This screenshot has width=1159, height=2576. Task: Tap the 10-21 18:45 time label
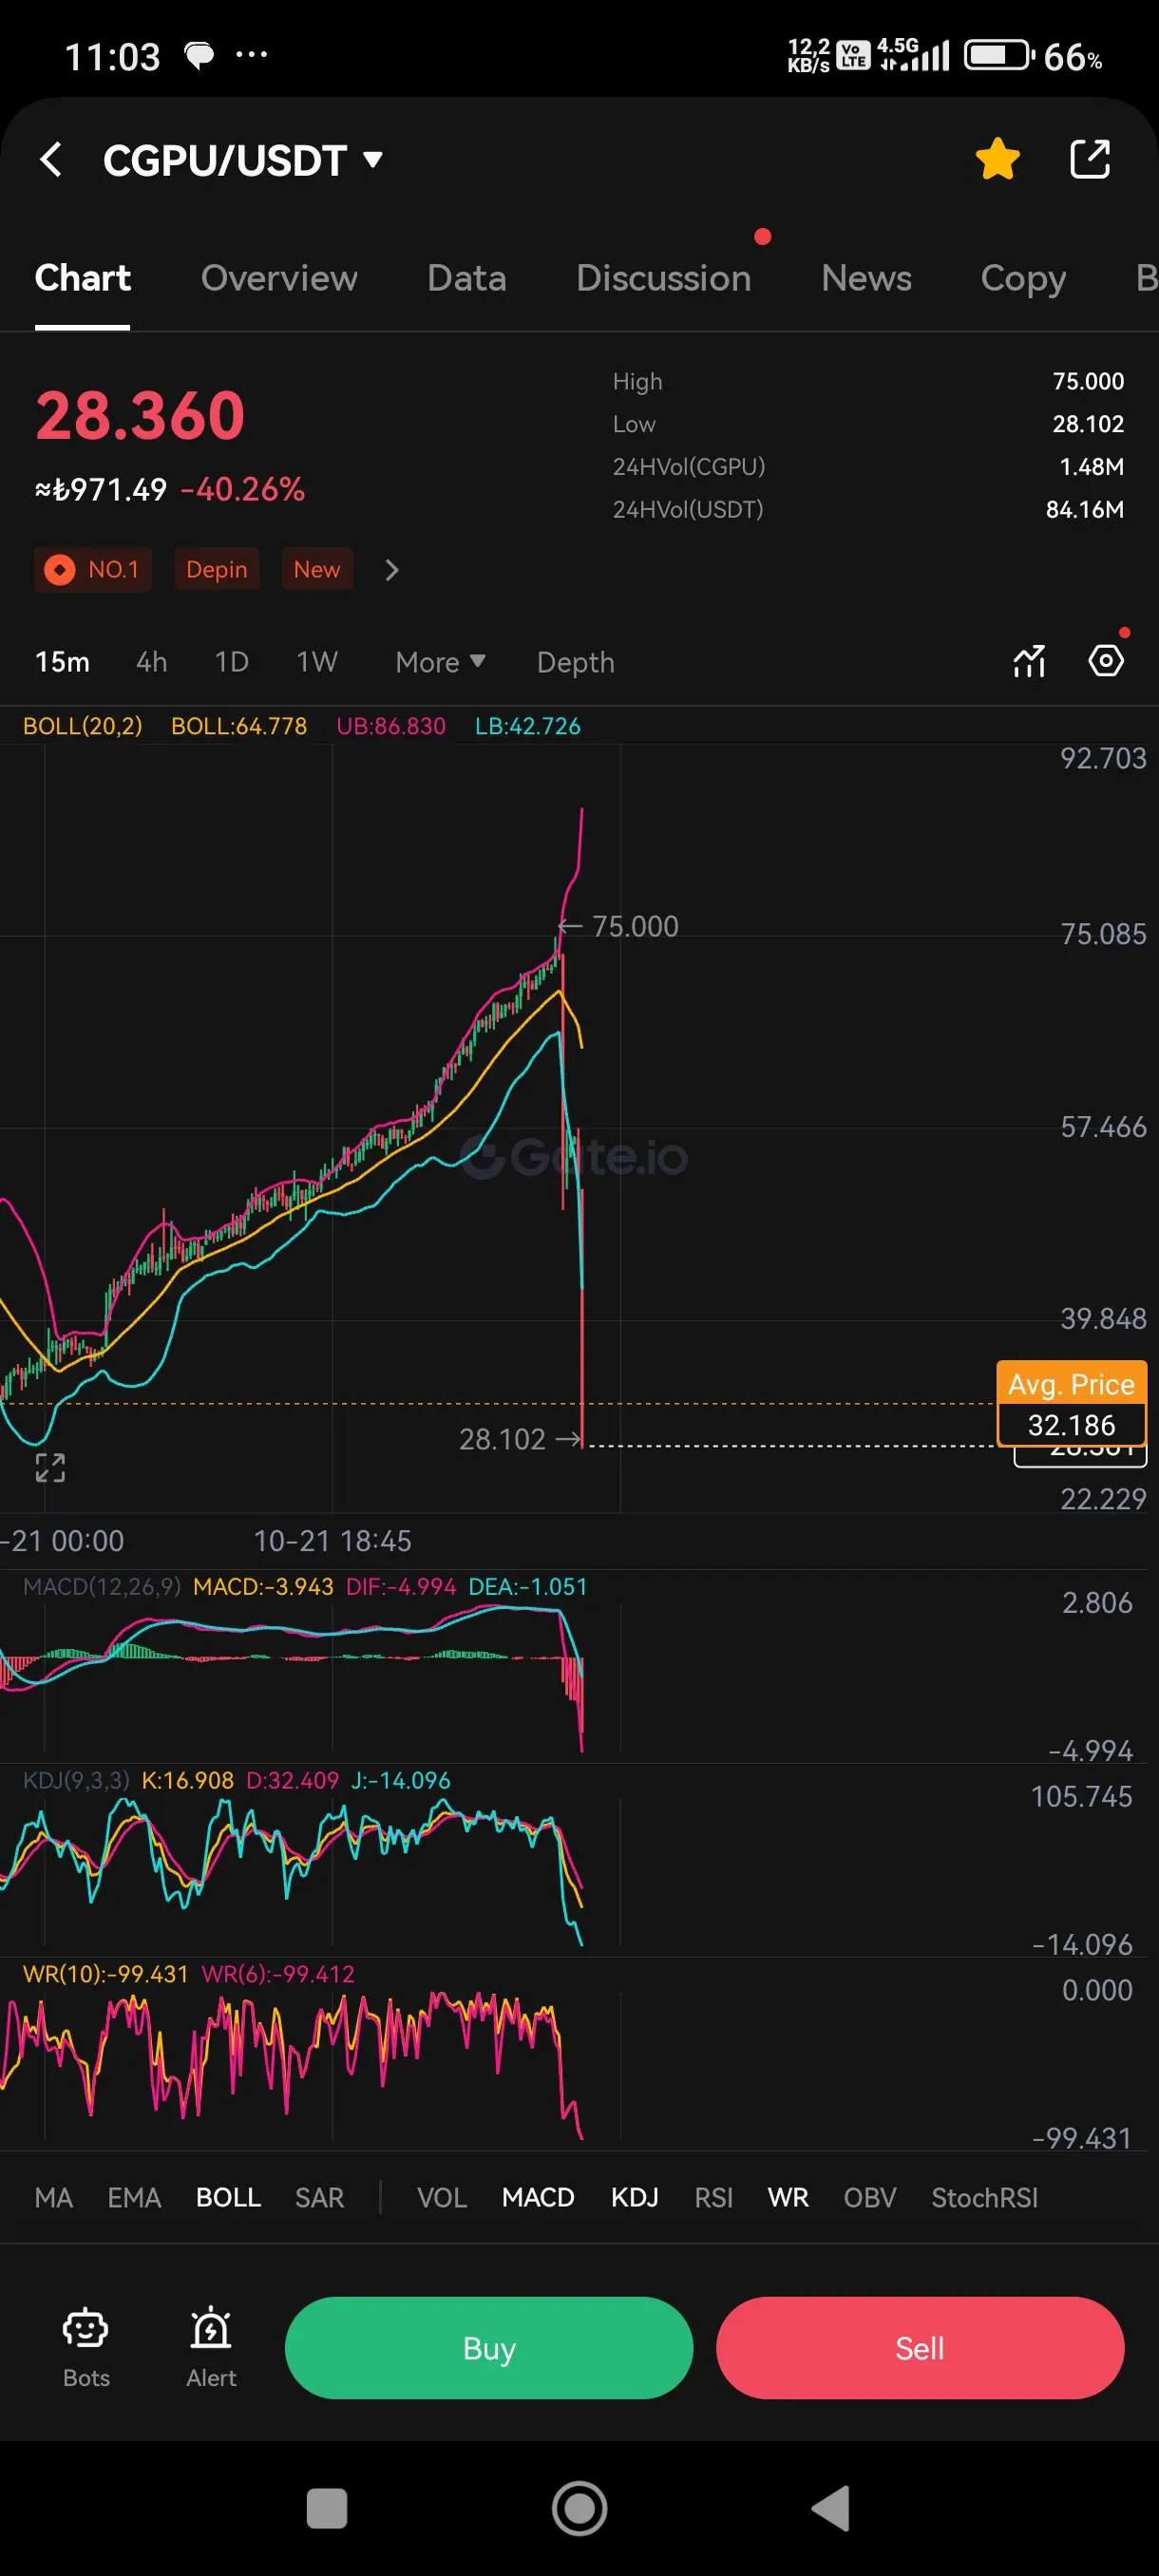click(332, 1540)
